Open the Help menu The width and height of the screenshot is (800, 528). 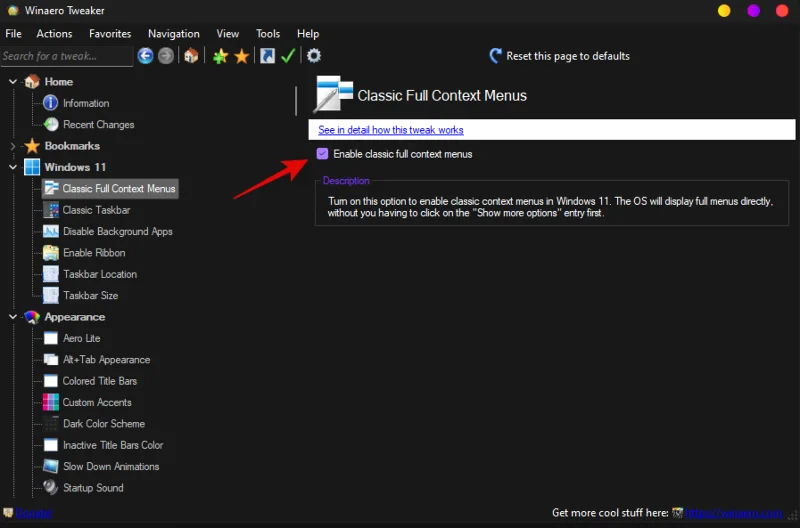pyautogui.click(x=308, y=34)
